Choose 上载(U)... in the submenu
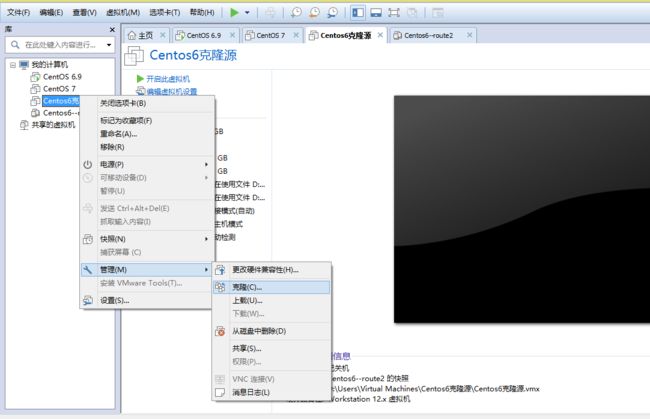This screenshot has width=650, height=419. point(272,300)
